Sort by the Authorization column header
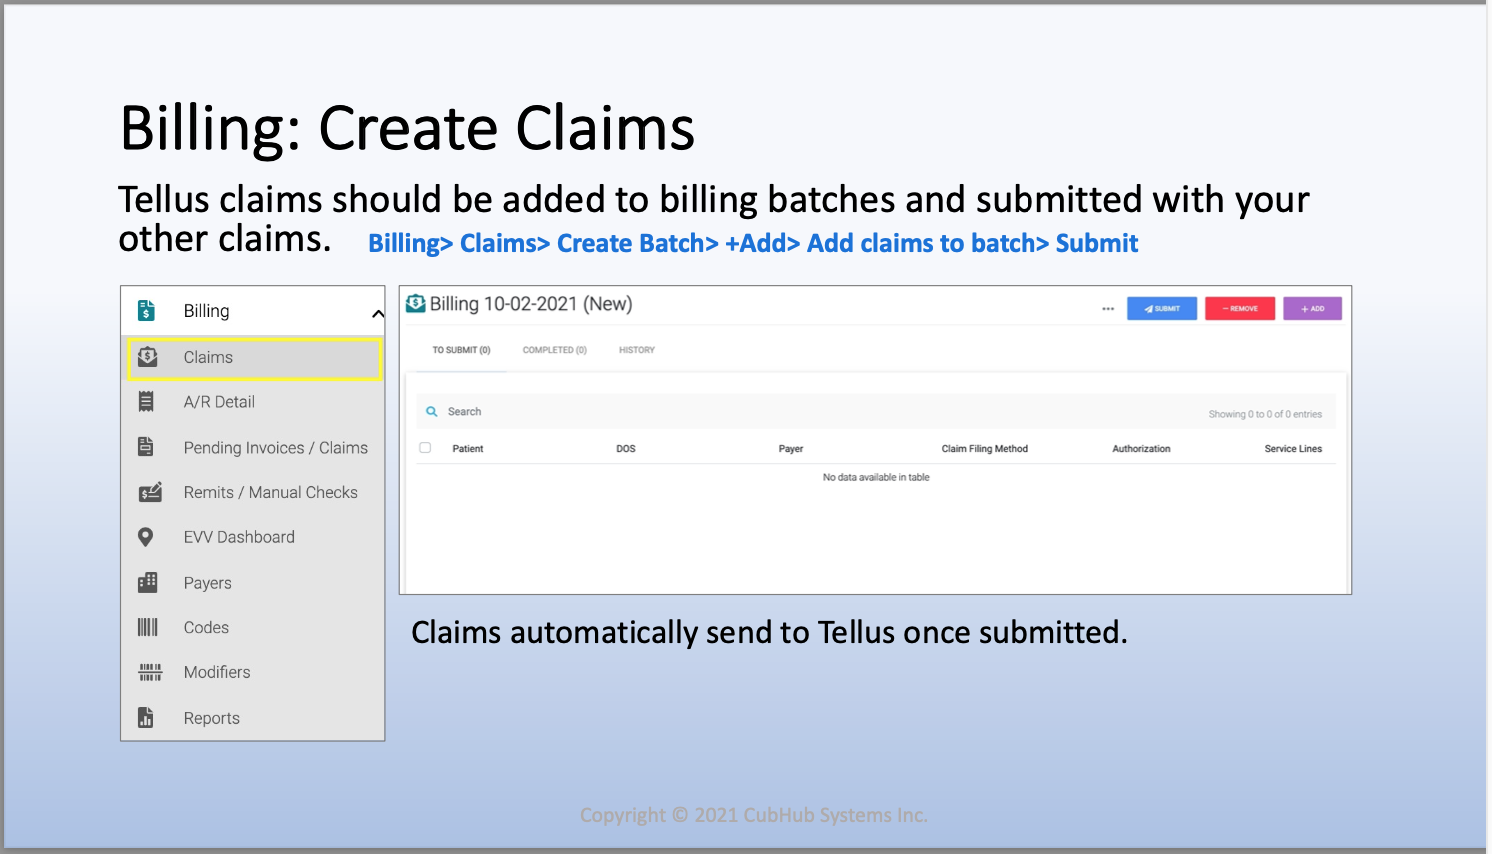1492x854 pixels. [x=1141, y=449]
